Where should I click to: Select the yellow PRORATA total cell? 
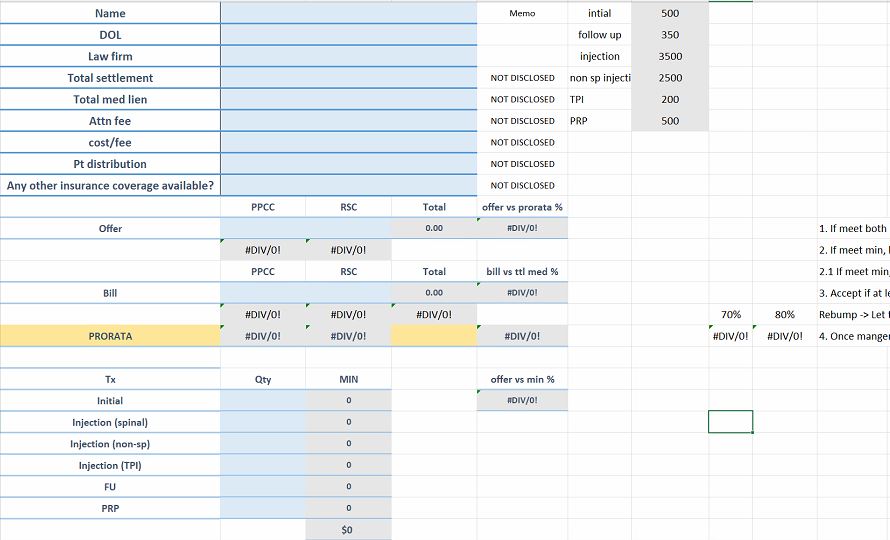pyautogui.click(x=434, y=336)
